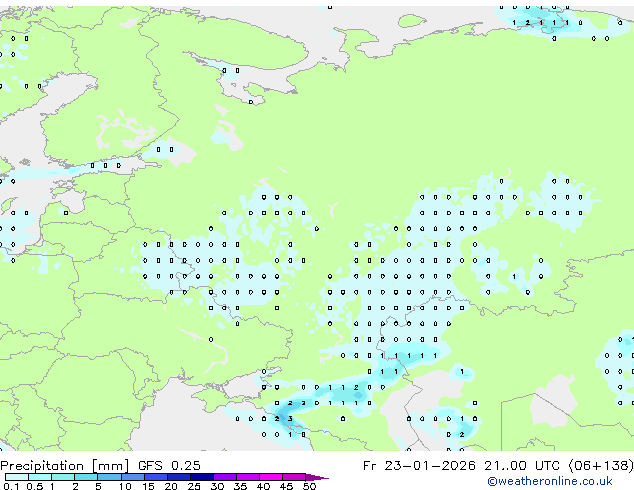Select the legend label '10'
Screen dimensions: 634x490
pyautogui.click(x=125, y=486)
